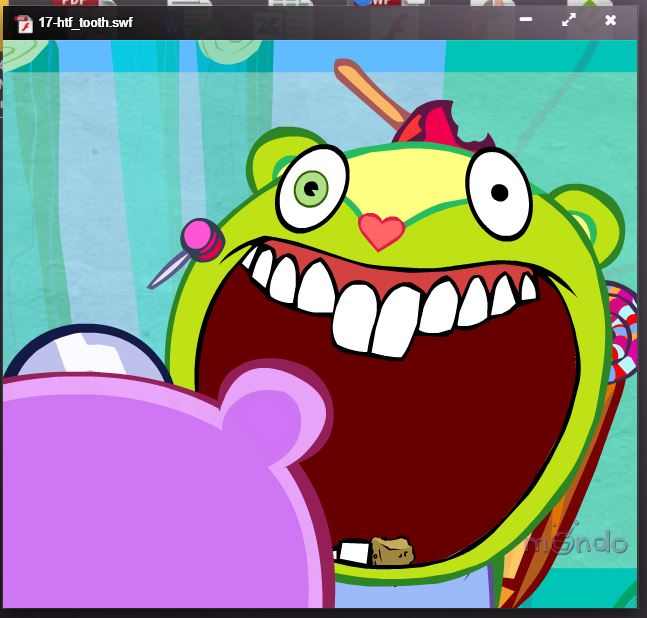The image size is (647, 618).
Task: Click the 17-htf_tooth.swf title text
Action: [x=85, y=22]
